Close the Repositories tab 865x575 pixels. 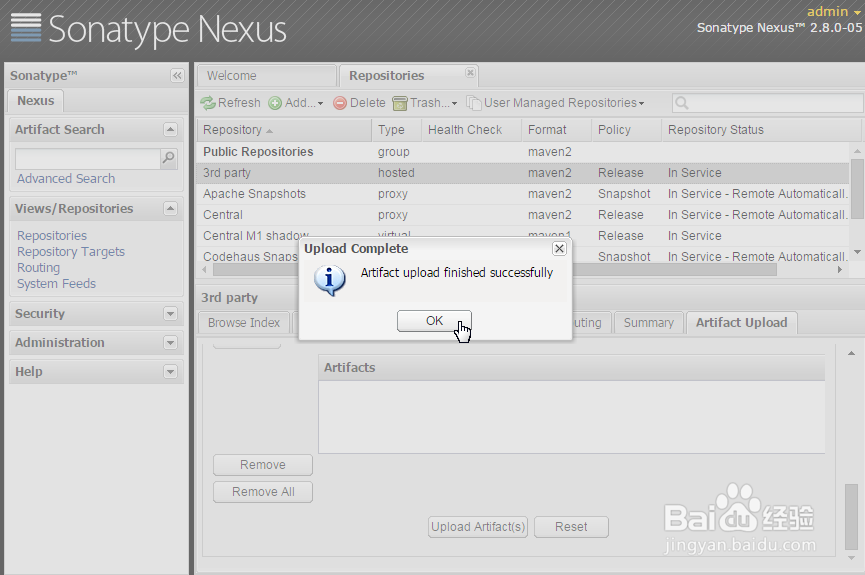(470, 72)
